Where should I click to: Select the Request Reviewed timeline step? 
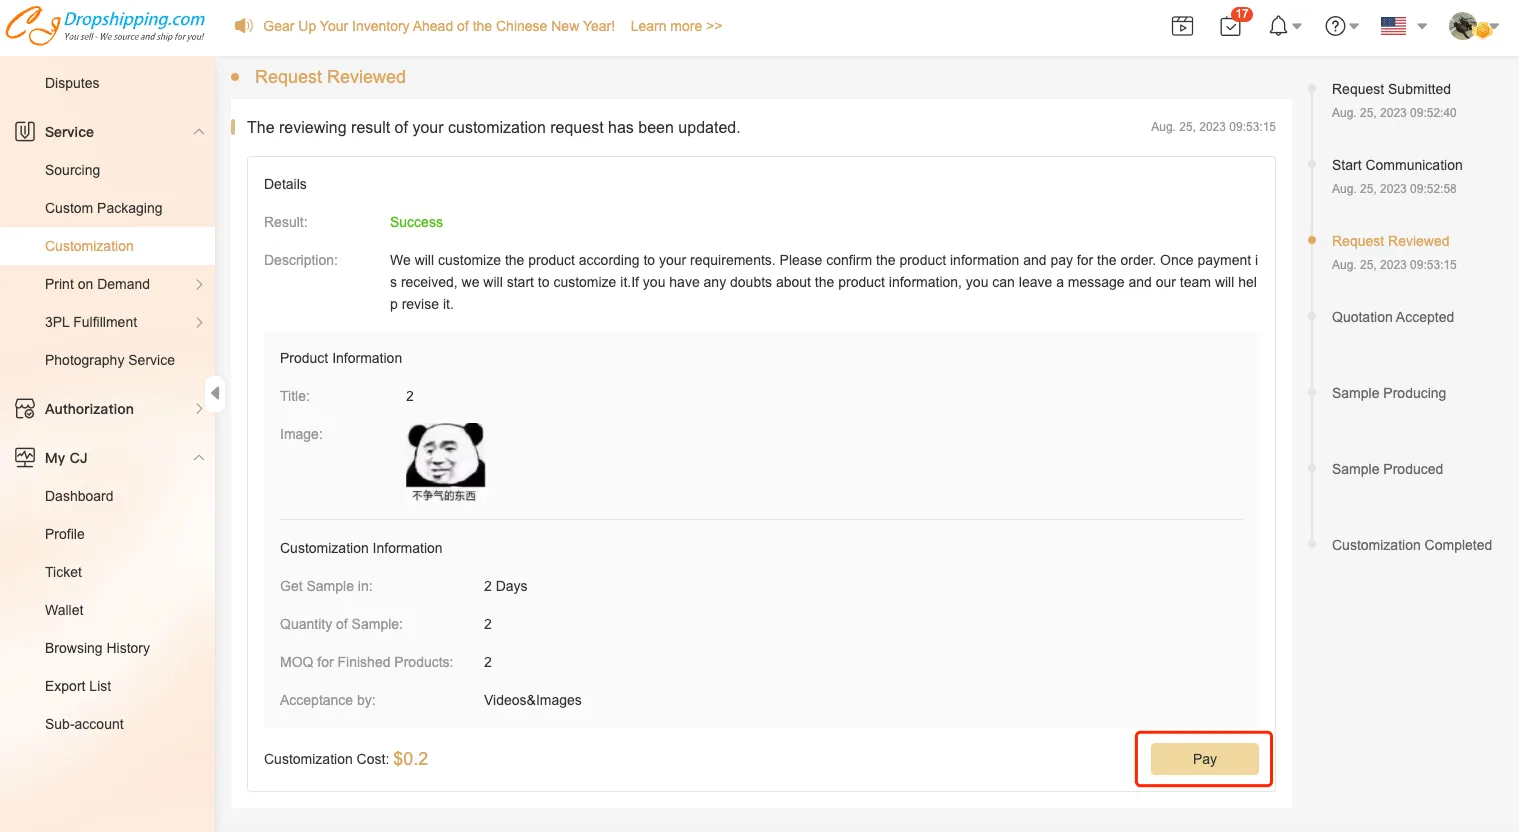click(x=1390, y=241)
